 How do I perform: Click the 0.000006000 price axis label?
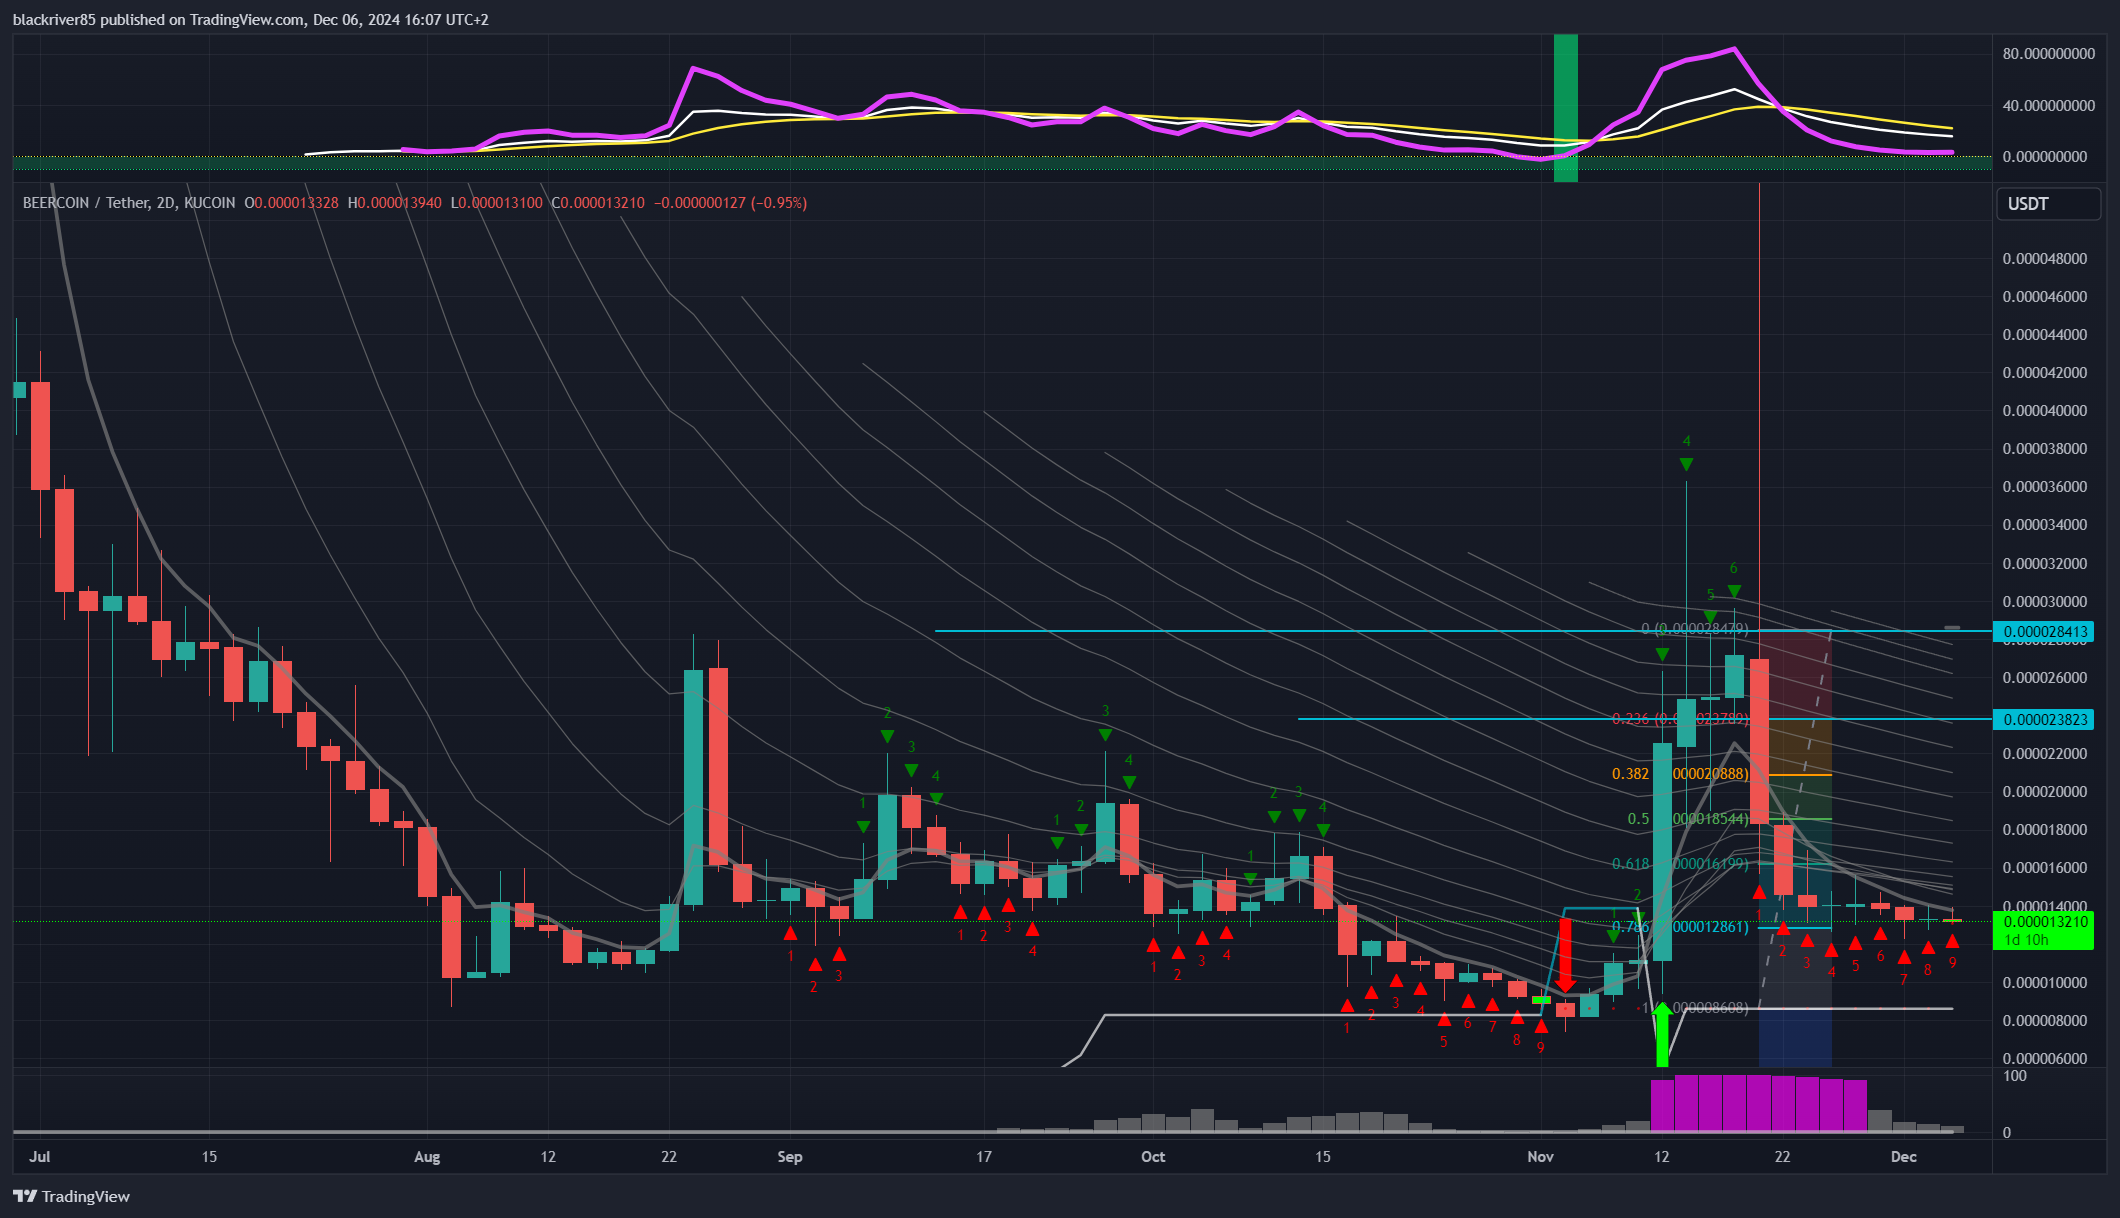click(x=2045, y=1059)
